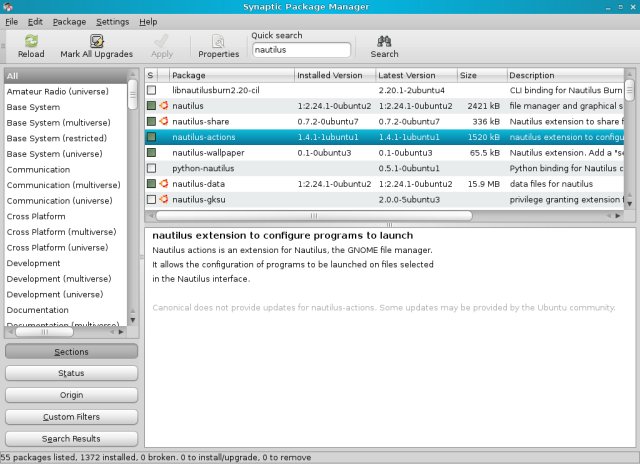Screen dimensions: 640x464
Task: Click the Synaptic app icon in title bar
Action: (8, 7)
